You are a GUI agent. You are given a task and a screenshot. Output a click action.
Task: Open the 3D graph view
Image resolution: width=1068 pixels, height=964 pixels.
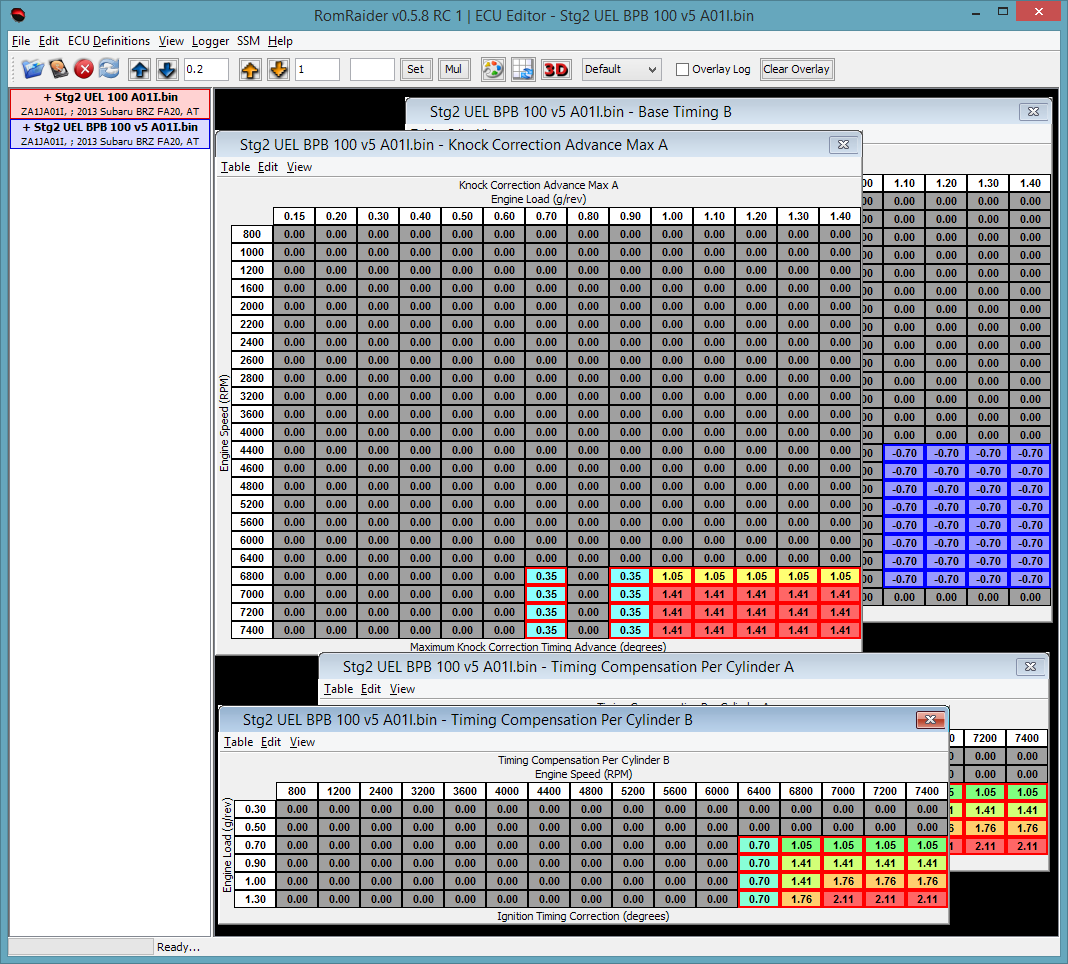click(555, 69)
